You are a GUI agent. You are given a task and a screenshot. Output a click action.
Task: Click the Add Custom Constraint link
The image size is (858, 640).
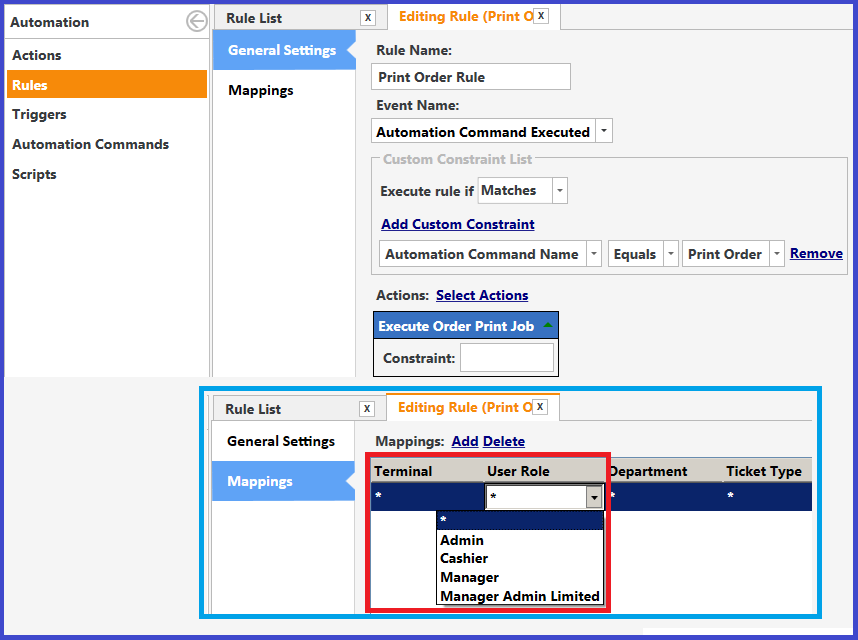click(x=457, y=224)
